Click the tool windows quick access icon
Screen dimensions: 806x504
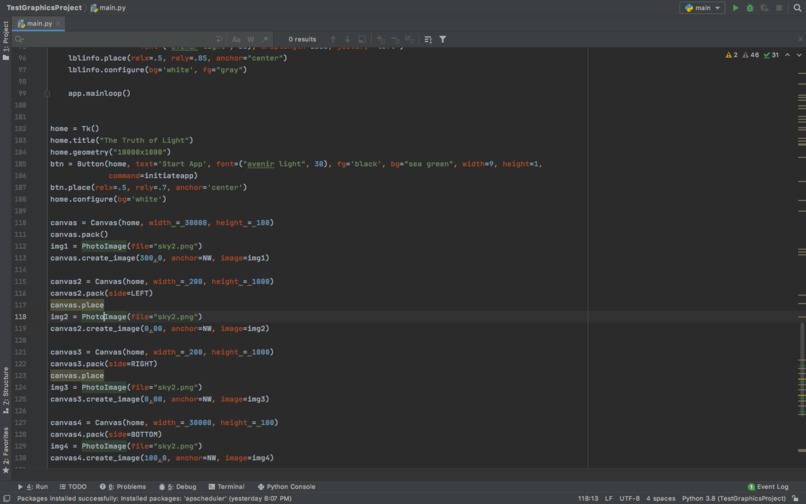pos(7,498)
